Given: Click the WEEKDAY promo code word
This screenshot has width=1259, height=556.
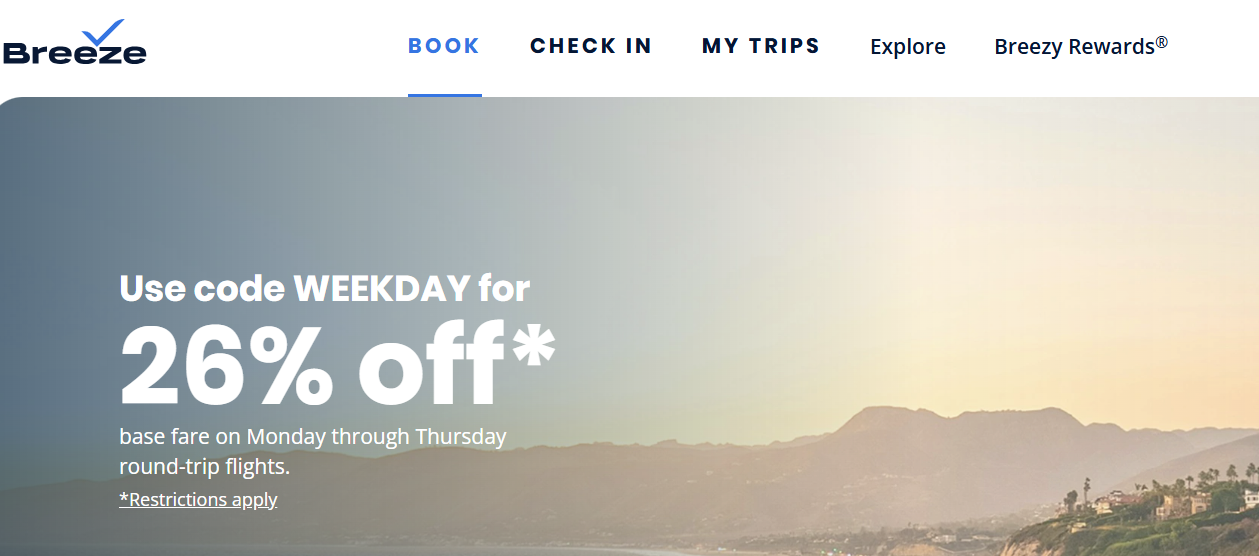Looking at the screenshot, I should point(381,289).
